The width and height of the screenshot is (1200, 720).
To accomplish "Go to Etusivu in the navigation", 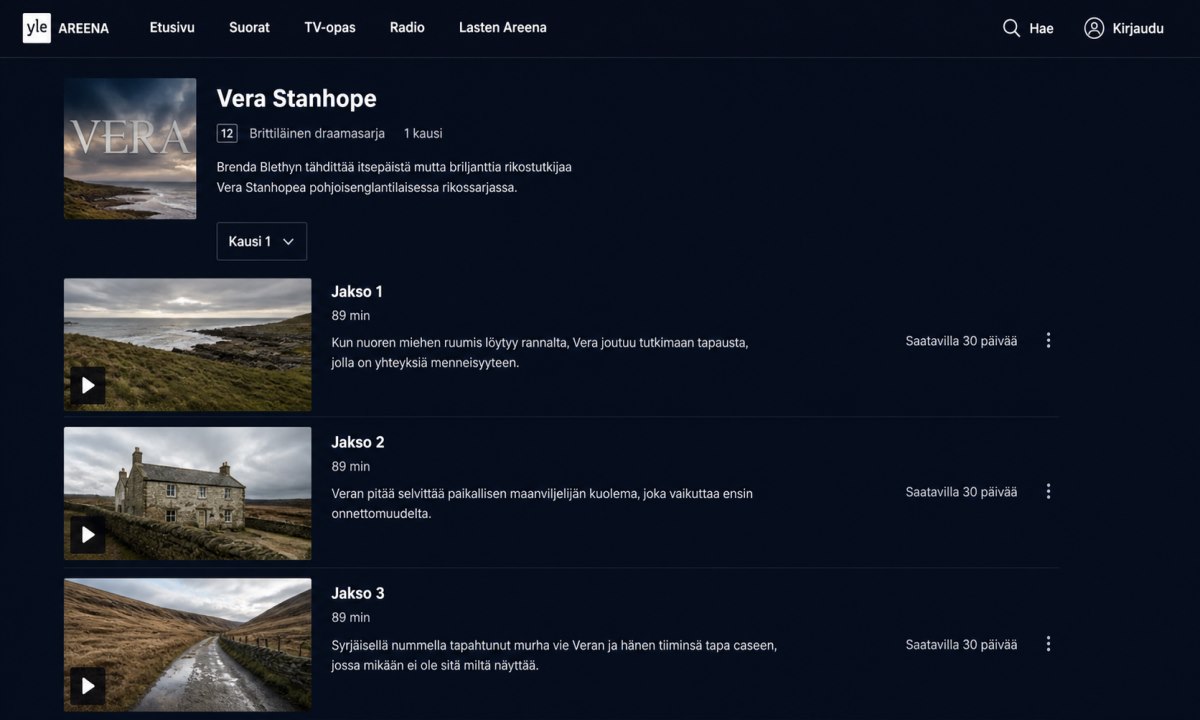I will (172, 28).
